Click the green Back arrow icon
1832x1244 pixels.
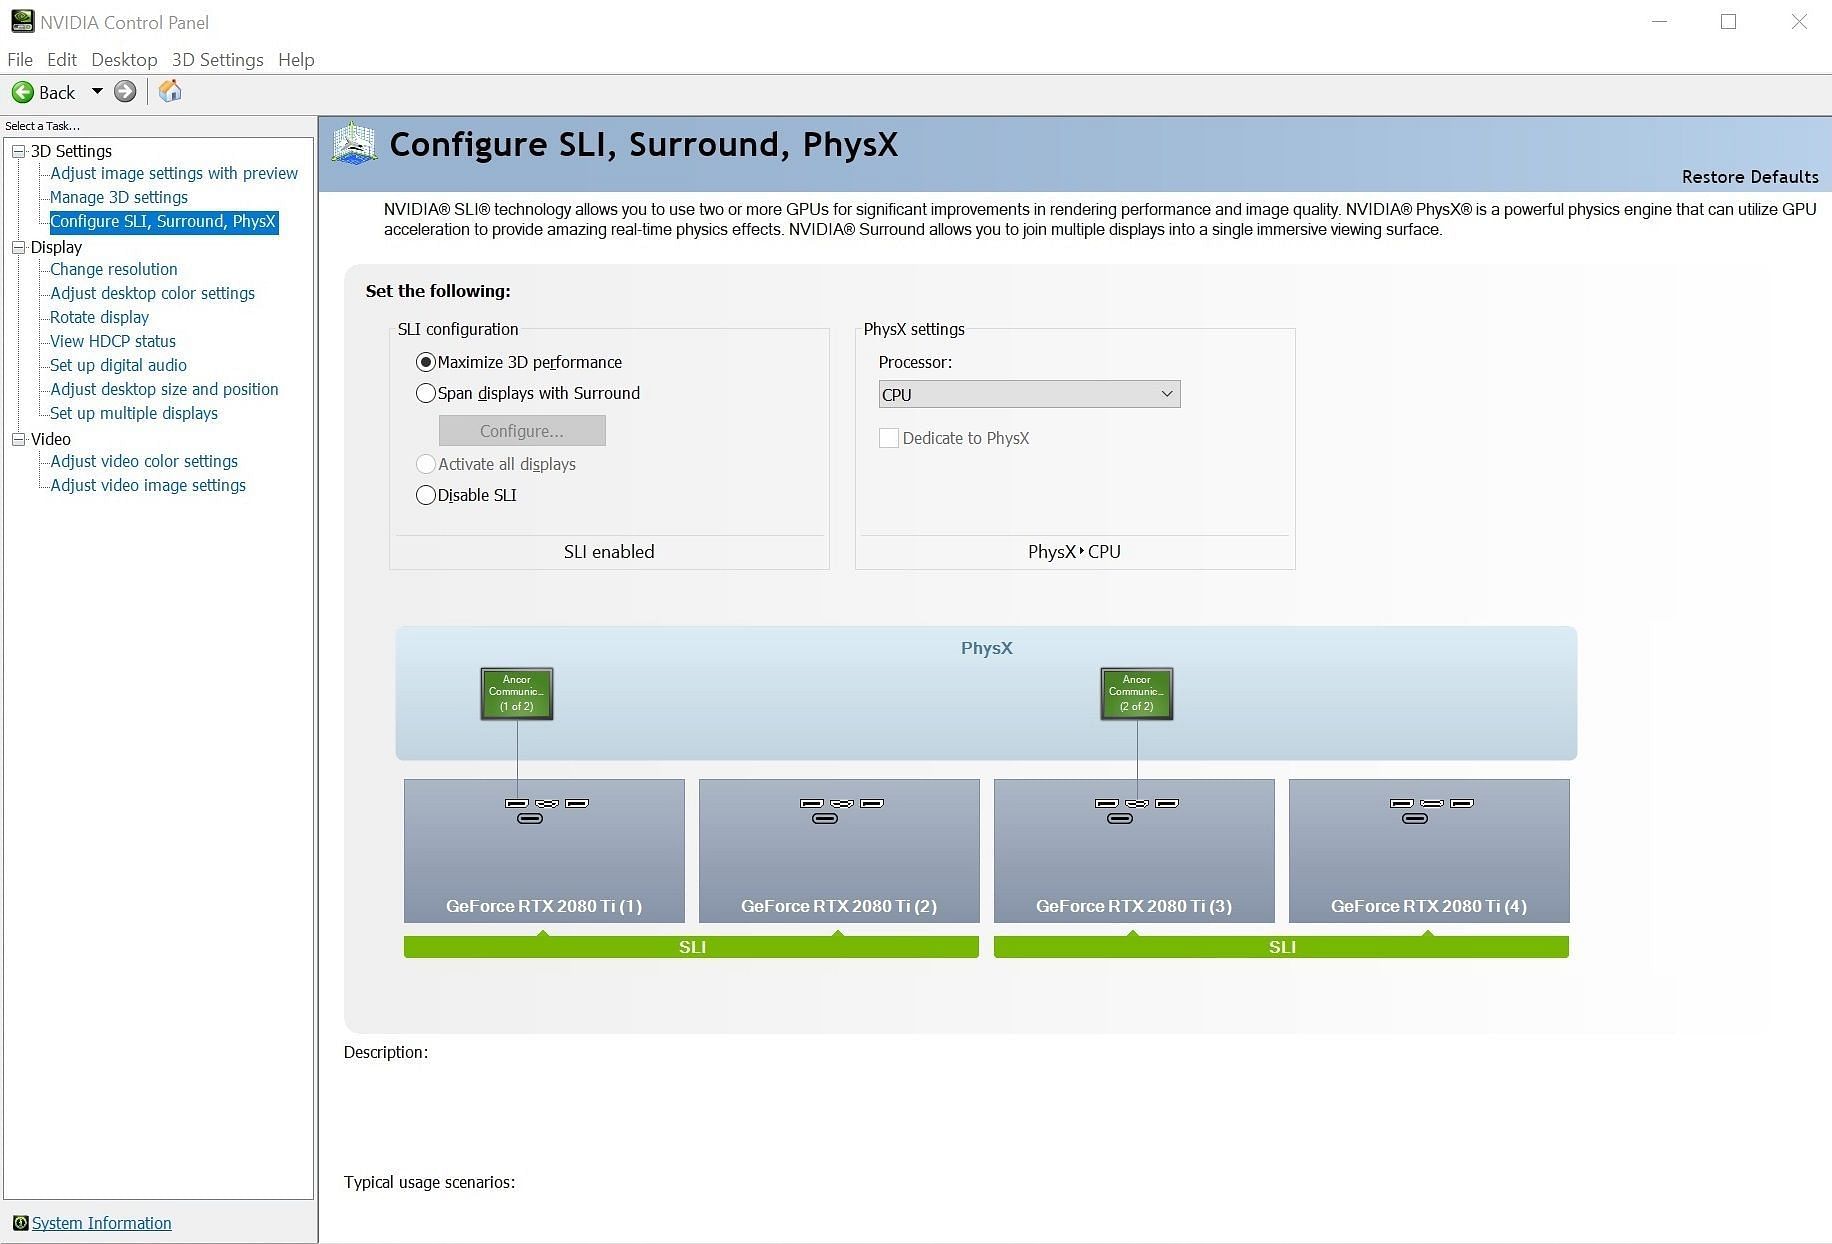[22, 92]
